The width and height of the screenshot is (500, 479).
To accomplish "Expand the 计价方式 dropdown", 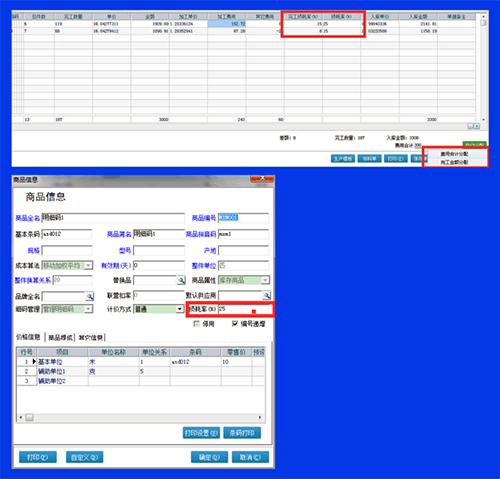I will tap(180, 309).
